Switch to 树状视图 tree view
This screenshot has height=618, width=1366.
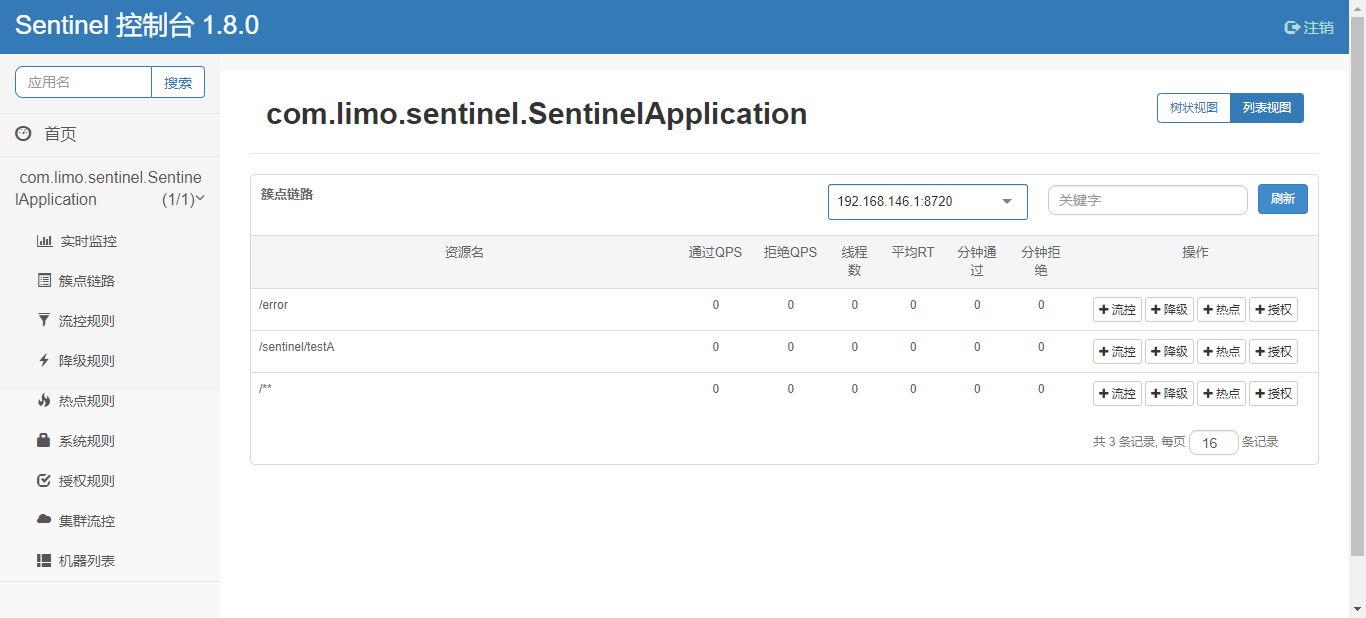coord(1194,108)
